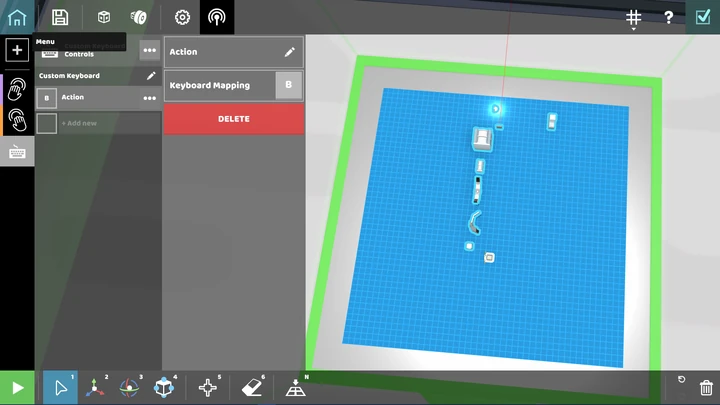Select the eraser tool

click(252, 388)
